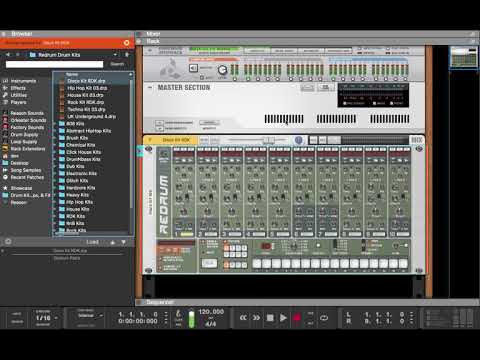The height and width of the screenshot is (360, 480).
Task: Select Techno Kit 03.drp file
Action: 86,109
